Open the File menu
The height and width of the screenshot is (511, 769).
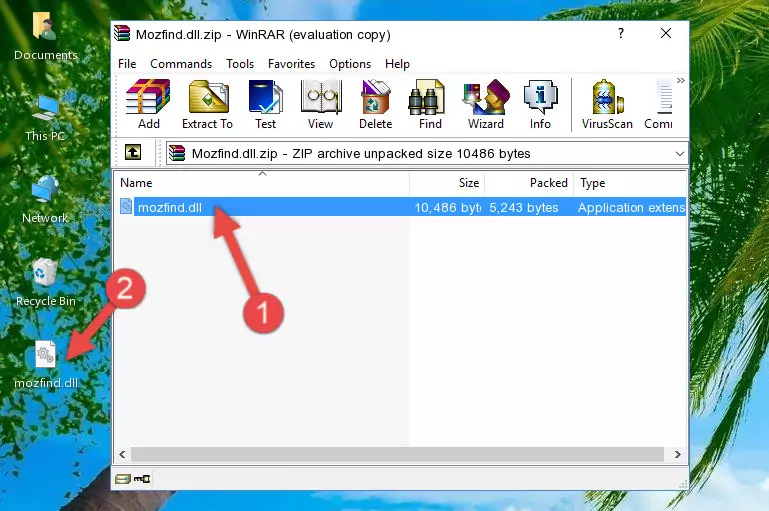click(127, 64)
